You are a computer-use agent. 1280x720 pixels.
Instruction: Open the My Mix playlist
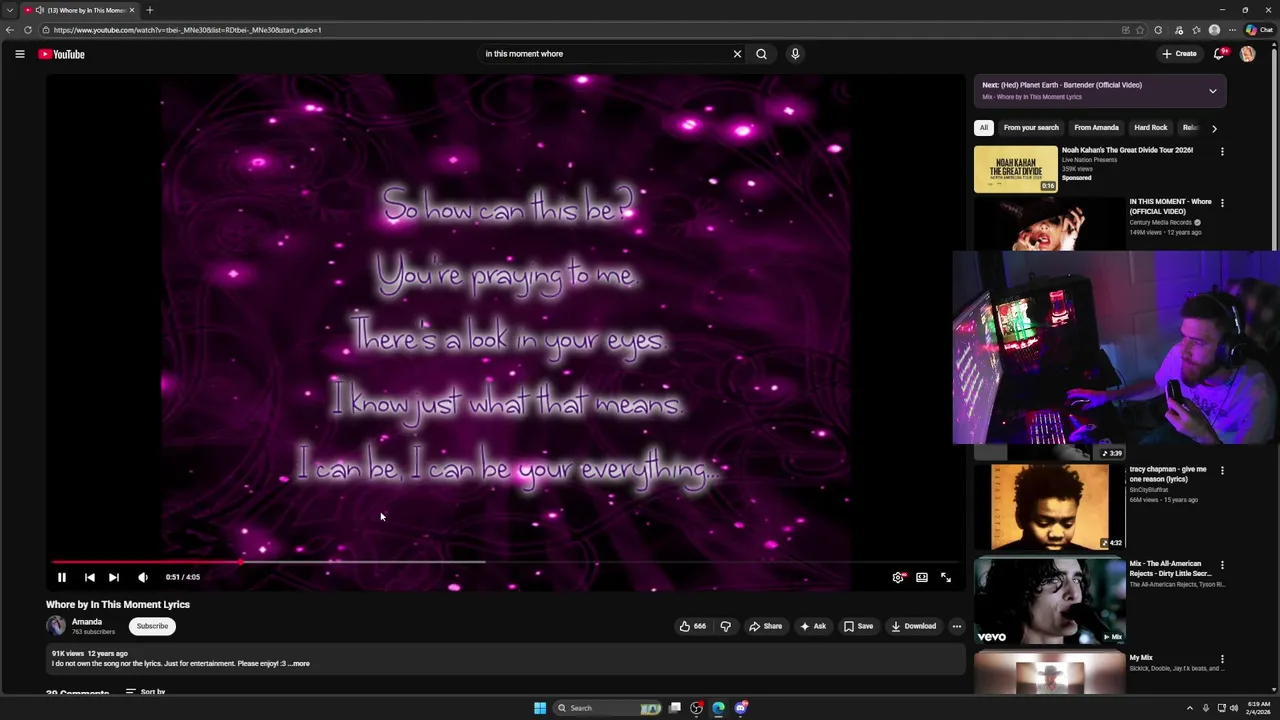1050,672
